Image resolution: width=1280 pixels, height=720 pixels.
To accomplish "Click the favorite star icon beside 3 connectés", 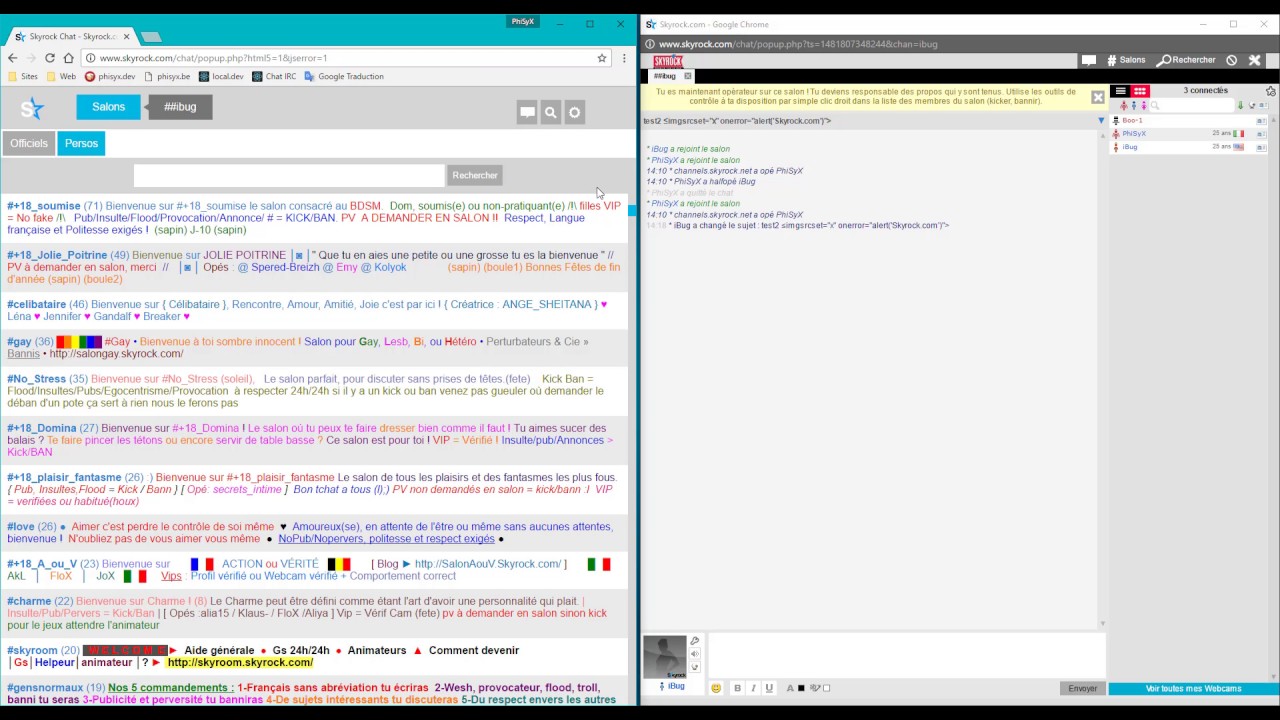I will click(1270, 91).
